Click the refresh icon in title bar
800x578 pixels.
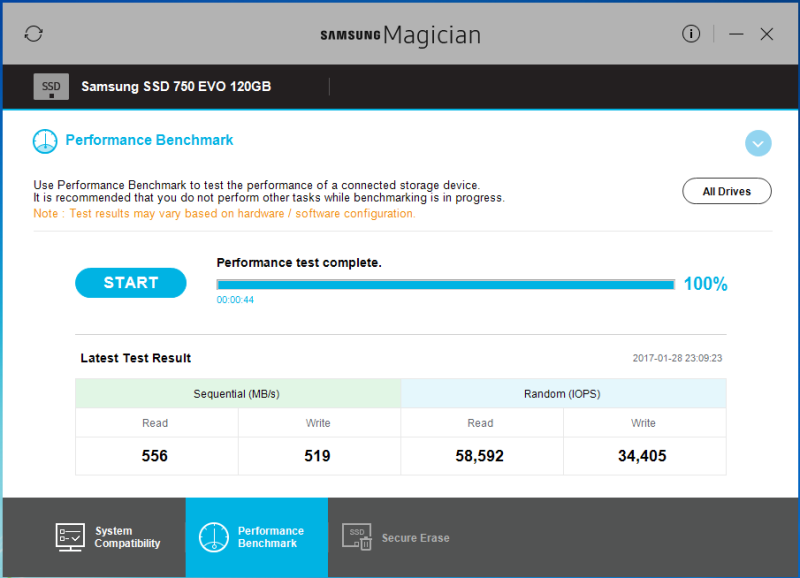[34, 34]
